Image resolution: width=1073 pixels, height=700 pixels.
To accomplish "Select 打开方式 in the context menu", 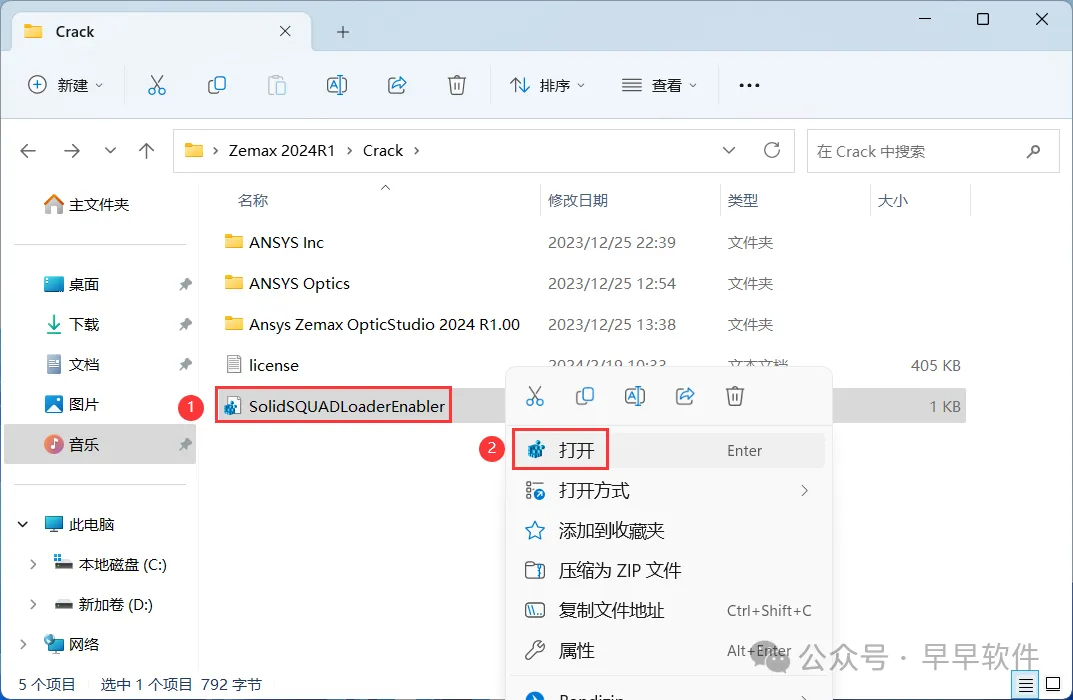I will [x=669, y=491].
